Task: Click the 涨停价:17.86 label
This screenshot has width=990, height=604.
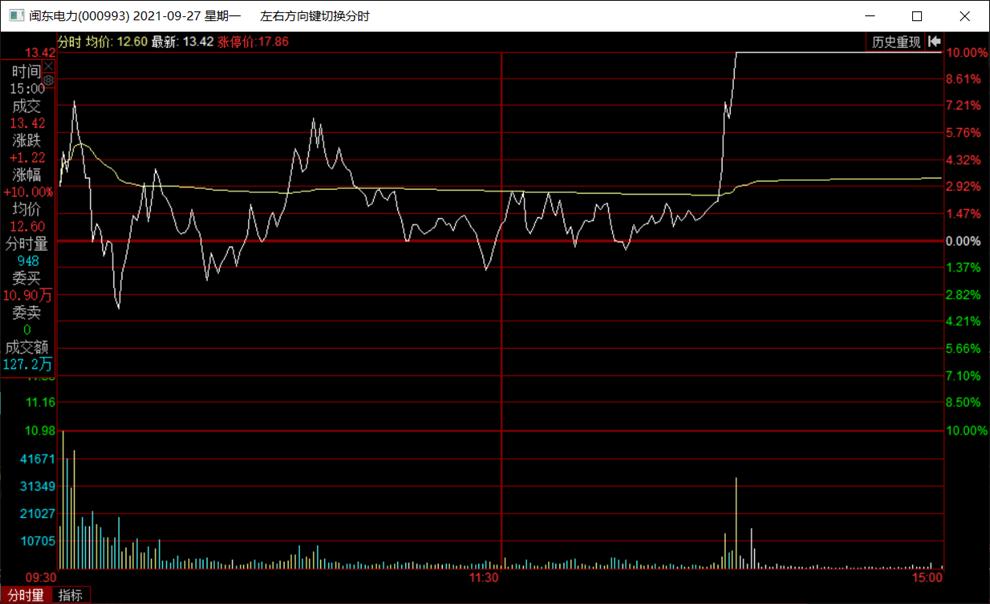Action: (x=253, y=42)
